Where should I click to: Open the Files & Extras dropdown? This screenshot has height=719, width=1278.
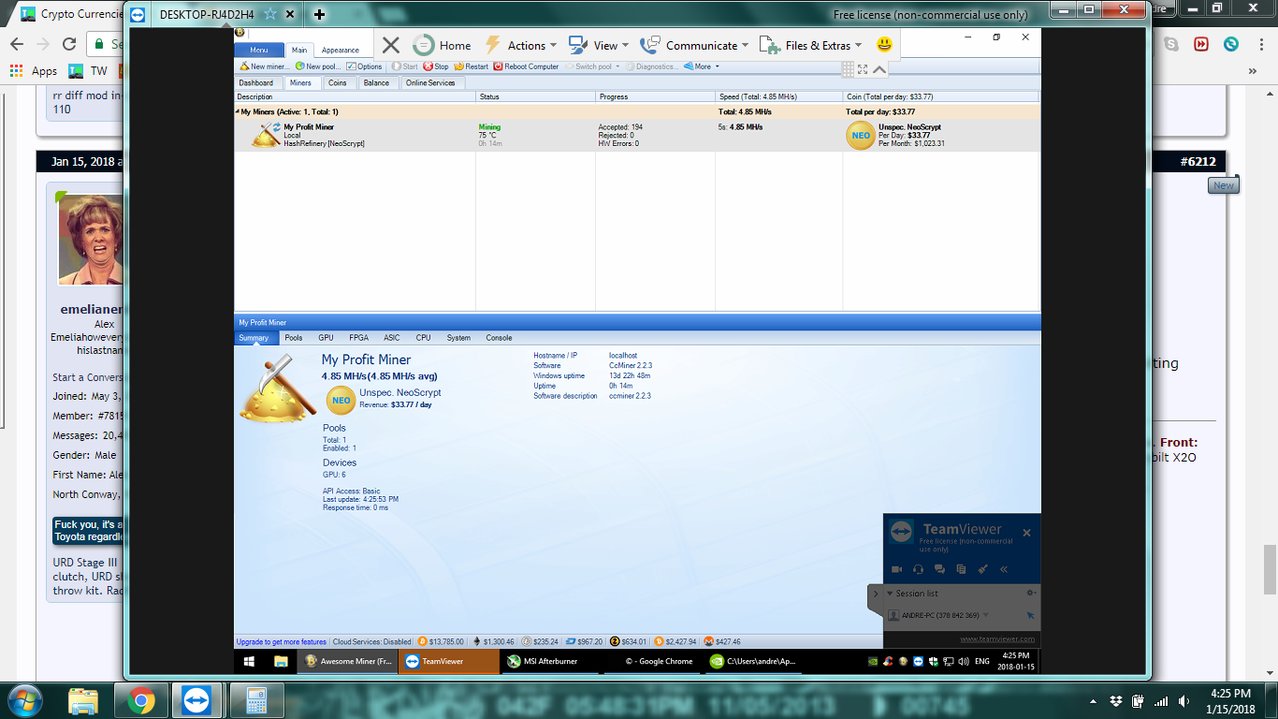pyautogui.click(x=810, y=45)
